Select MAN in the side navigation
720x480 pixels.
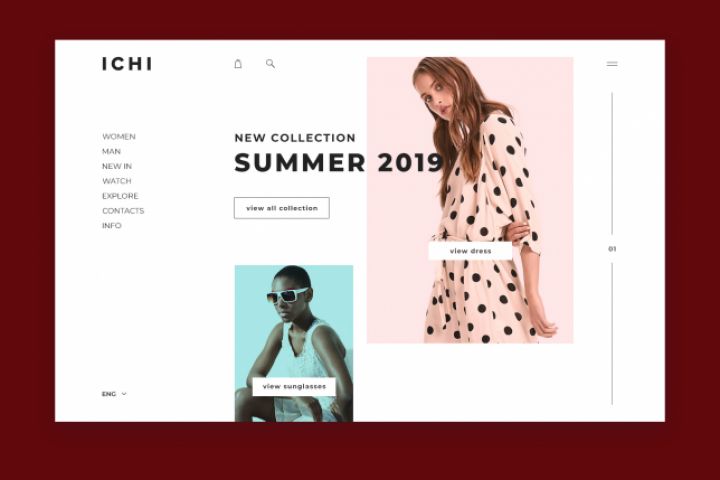(112, 151)
